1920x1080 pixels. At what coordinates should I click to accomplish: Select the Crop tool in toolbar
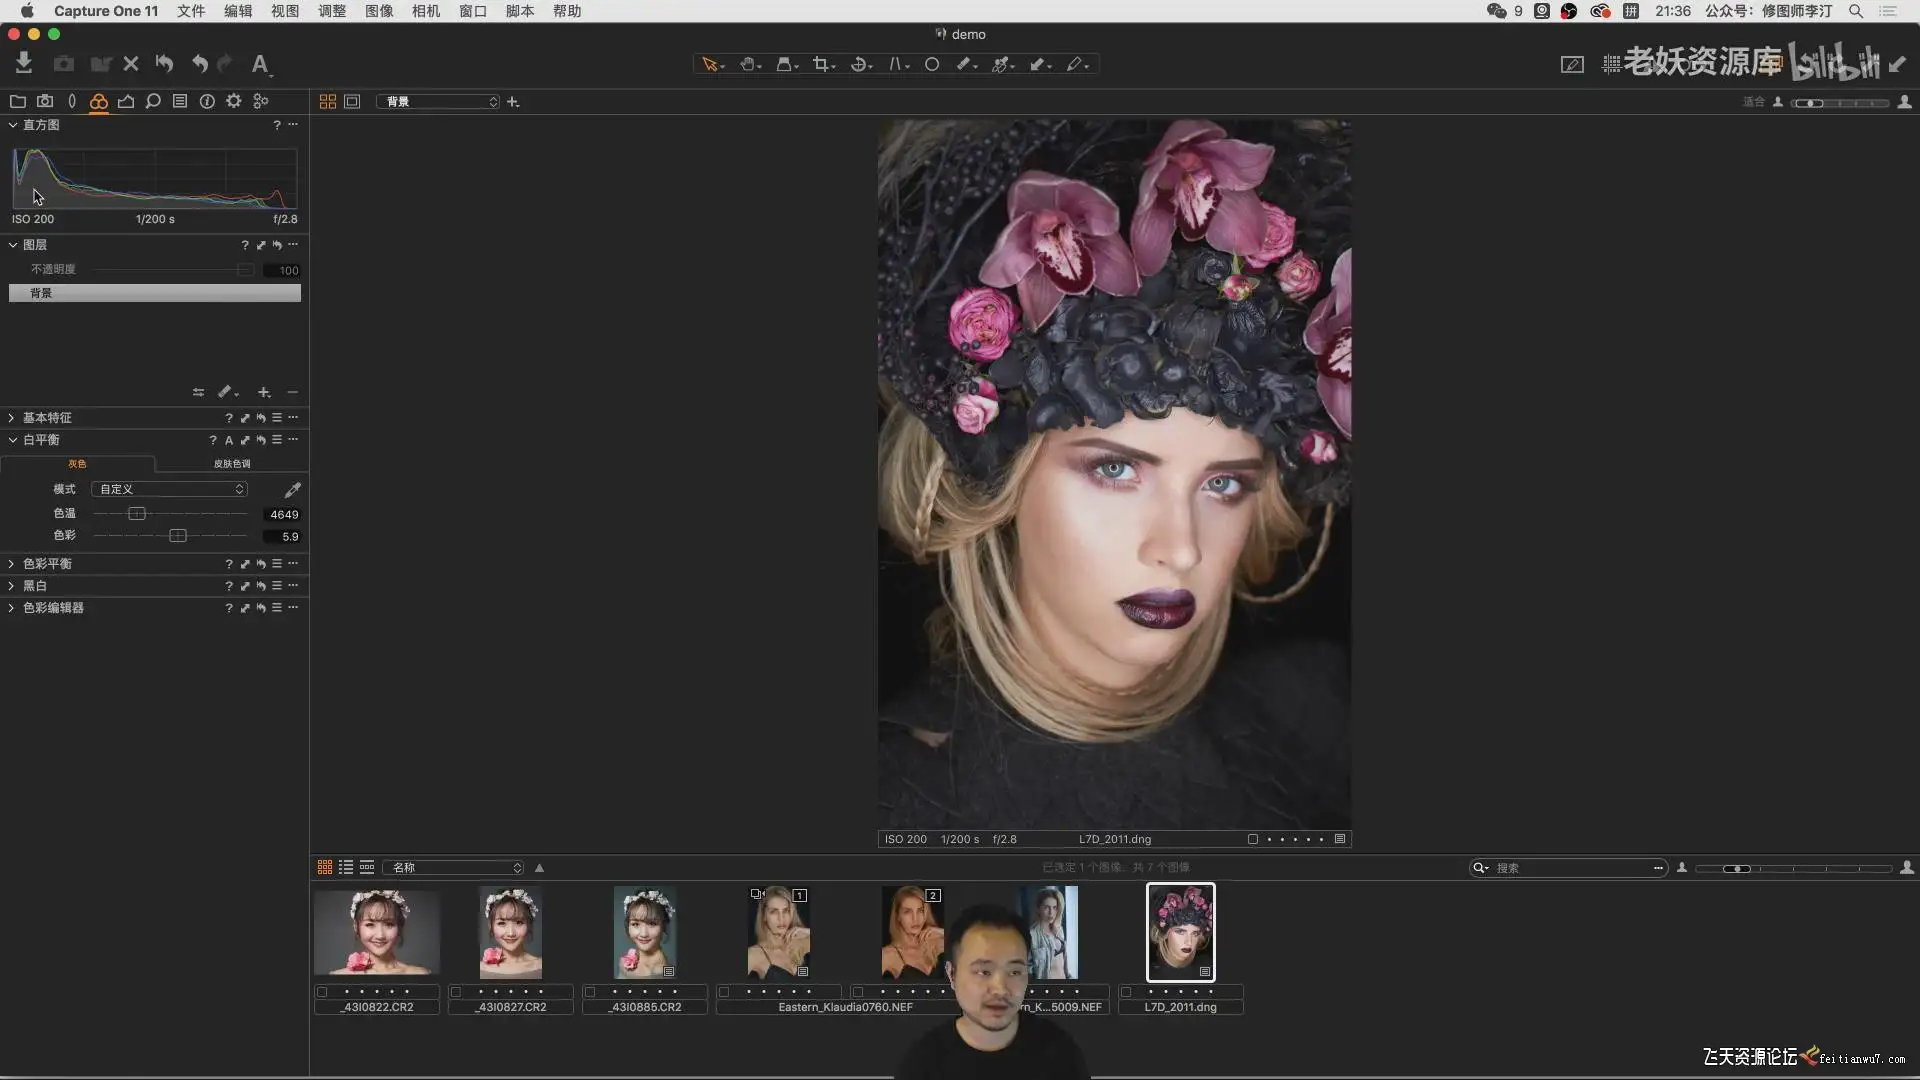(821, 64)
